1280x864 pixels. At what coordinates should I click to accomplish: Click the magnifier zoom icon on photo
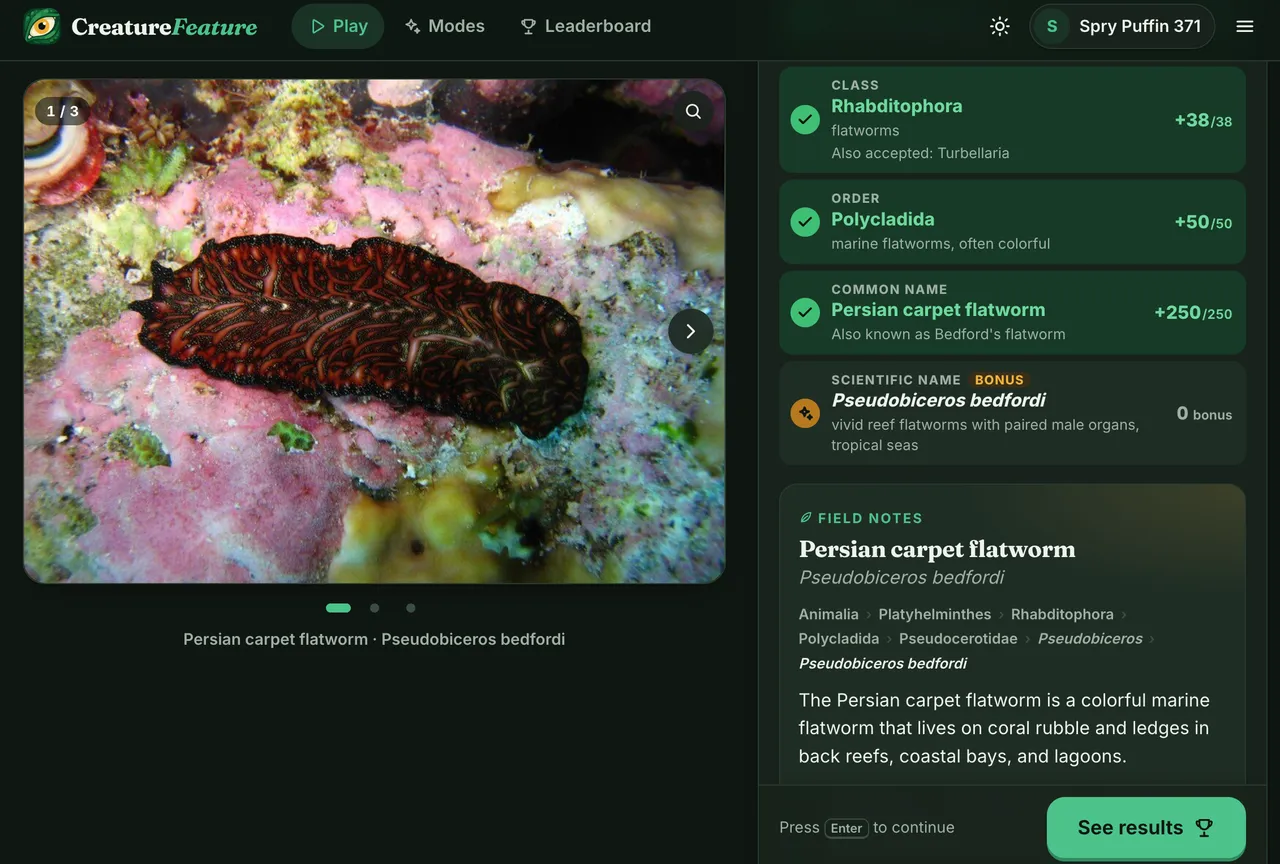point(693,111)
